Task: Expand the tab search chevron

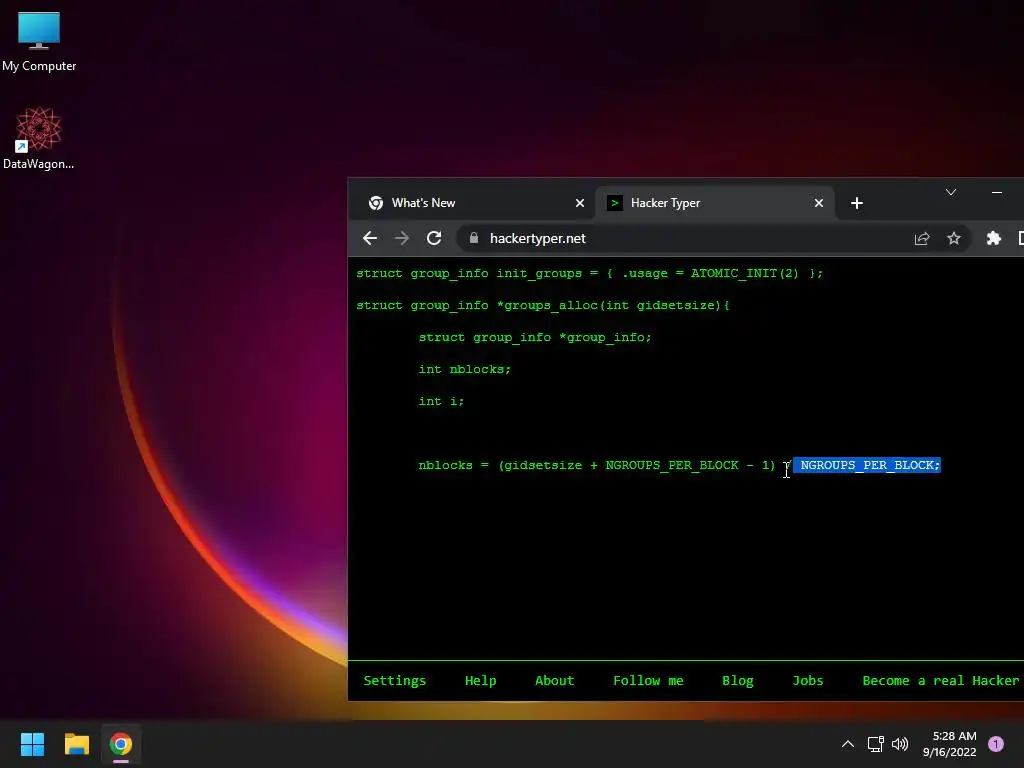Action: (951, 192)
